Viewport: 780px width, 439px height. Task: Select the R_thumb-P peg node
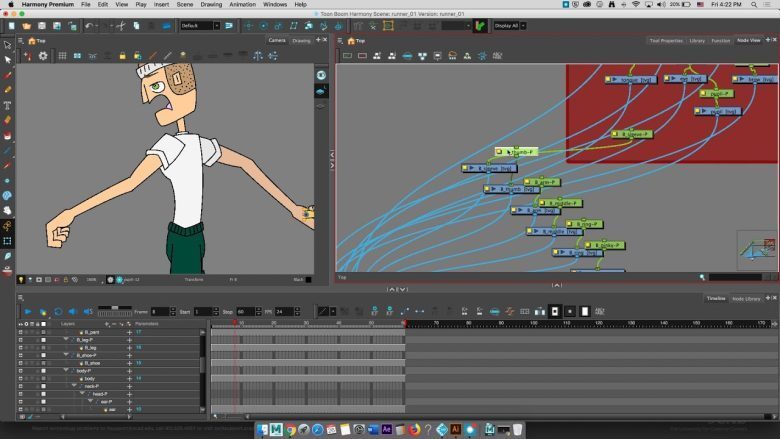[x=517, y=152]
